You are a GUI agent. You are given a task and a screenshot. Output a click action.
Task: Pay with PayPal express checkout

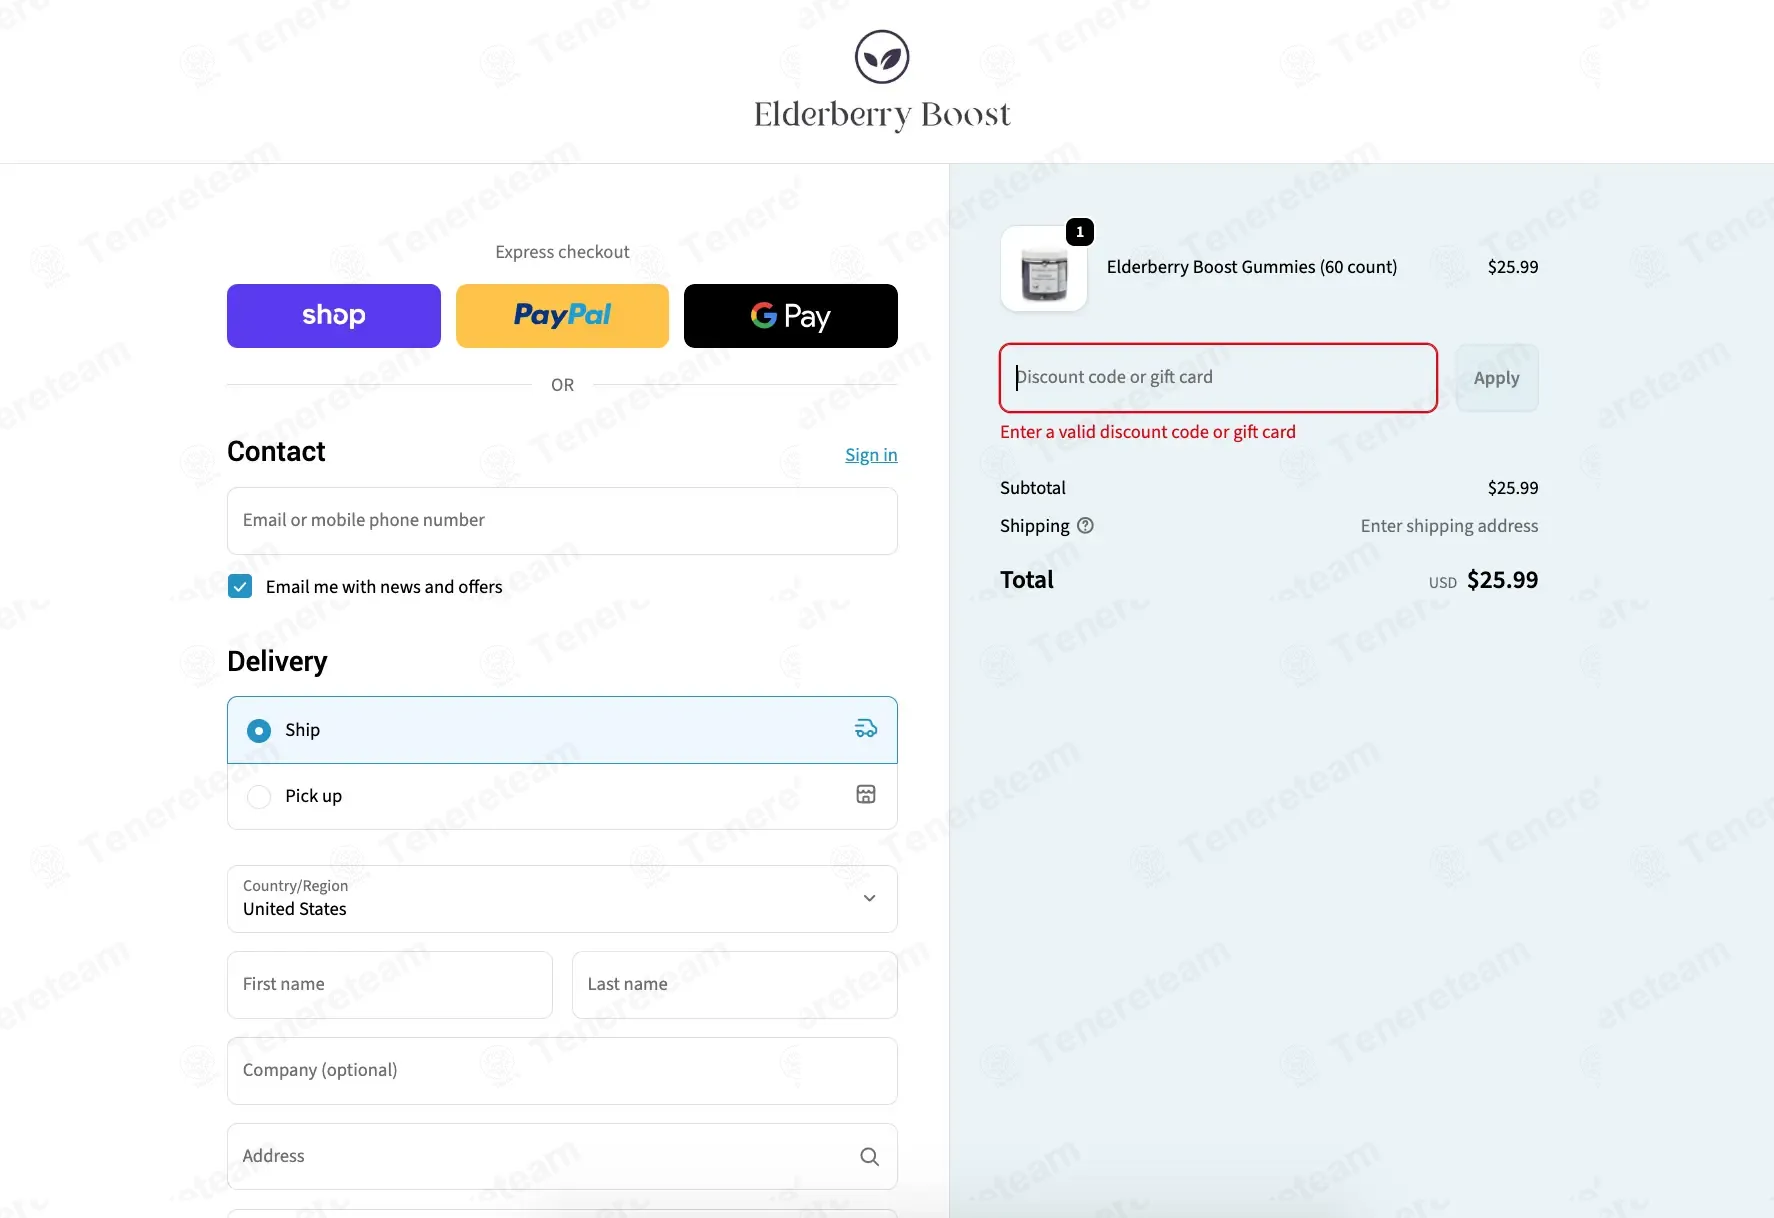(562, 316)
